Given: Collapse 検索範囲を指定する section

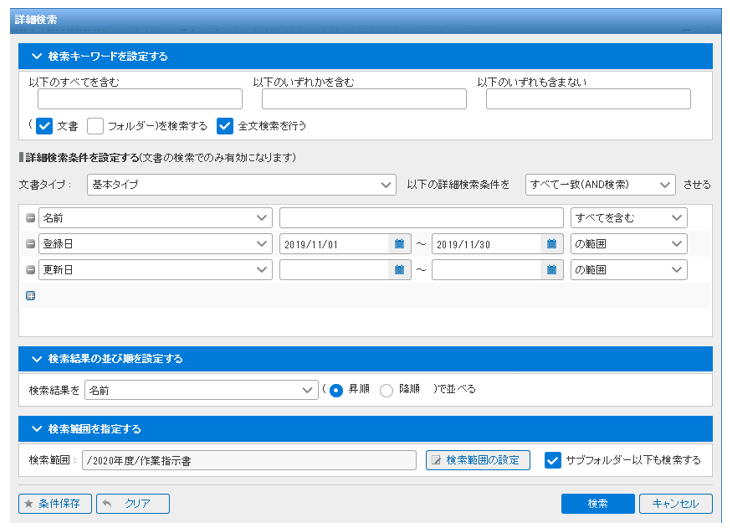Looking at the screenshot, I should coord(37,430).
